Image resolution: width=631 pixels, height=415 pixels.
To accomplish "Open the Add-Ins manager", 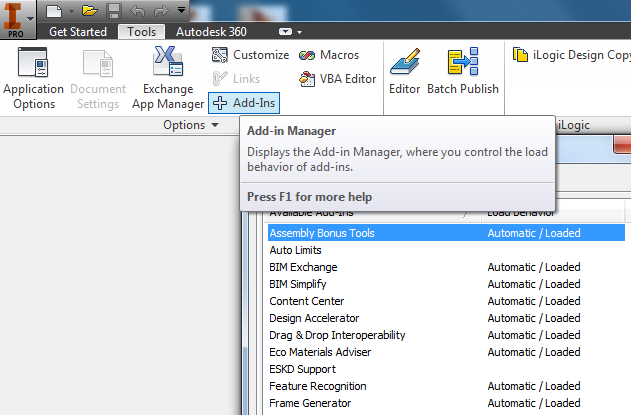I will (x=244, y=103).
